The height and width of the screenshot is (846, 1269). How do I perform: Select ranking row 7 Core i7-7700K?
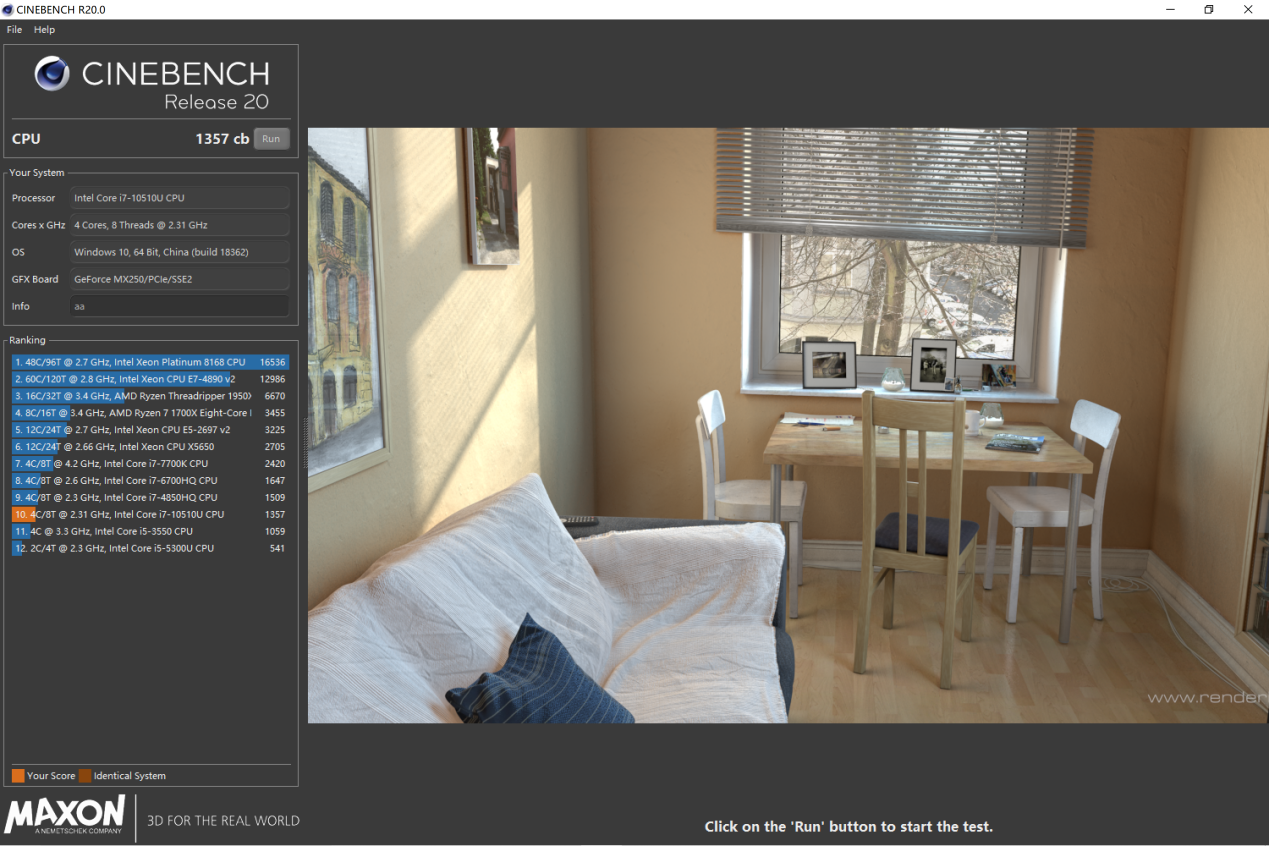(150, 464)
